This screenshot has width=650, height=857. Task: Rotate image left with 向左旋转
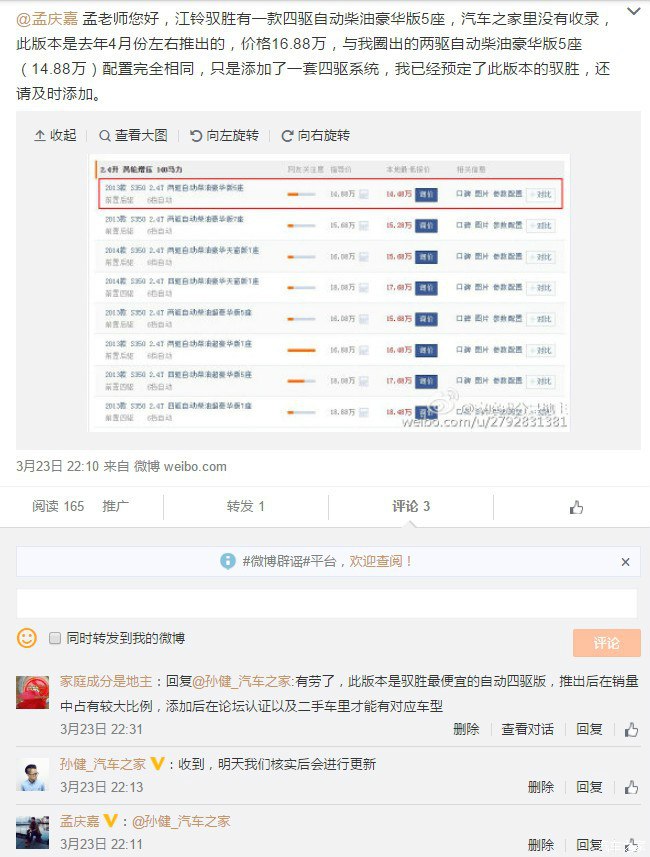[223, 135]
